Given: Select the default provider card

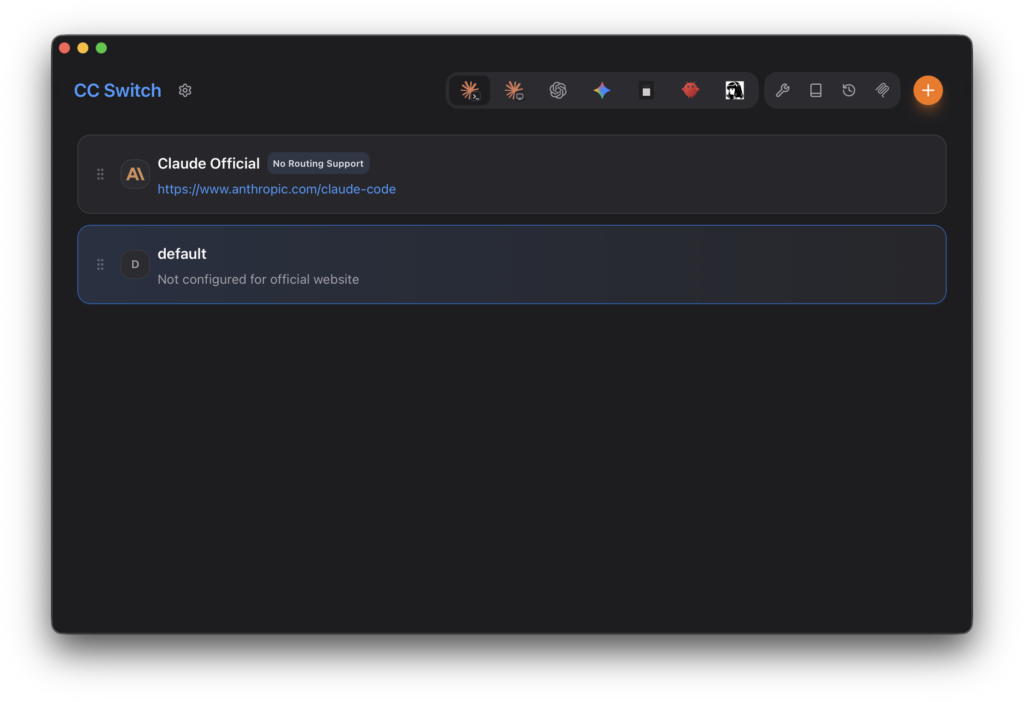Looking at the screenshot, I should click(x=512, y=264).
